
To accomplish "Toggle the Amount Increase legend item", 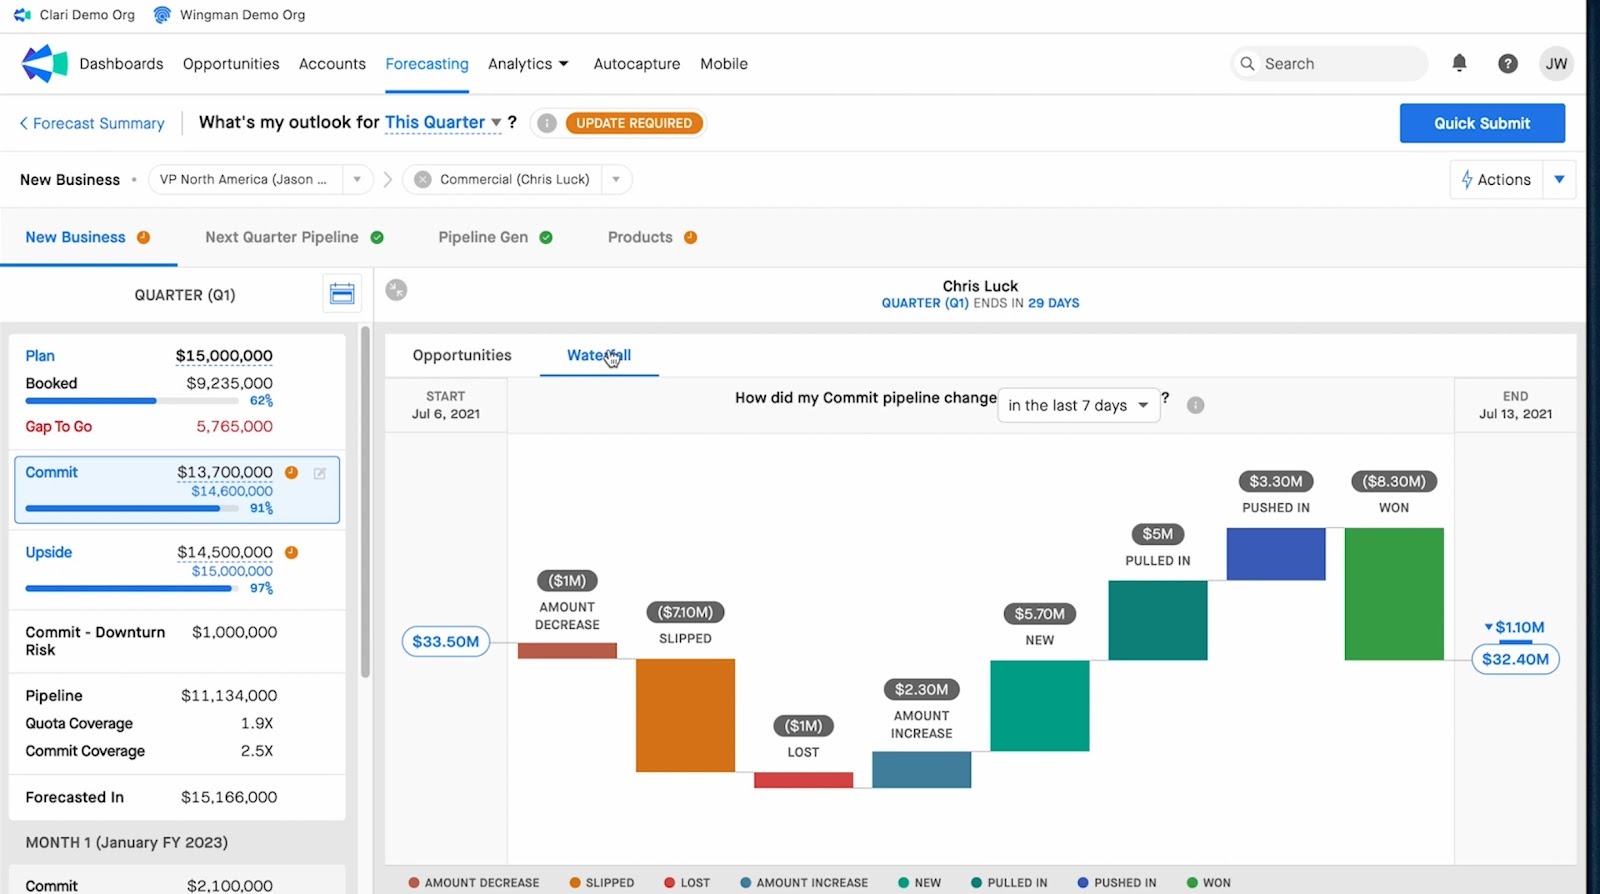I will tap(804, 883).
